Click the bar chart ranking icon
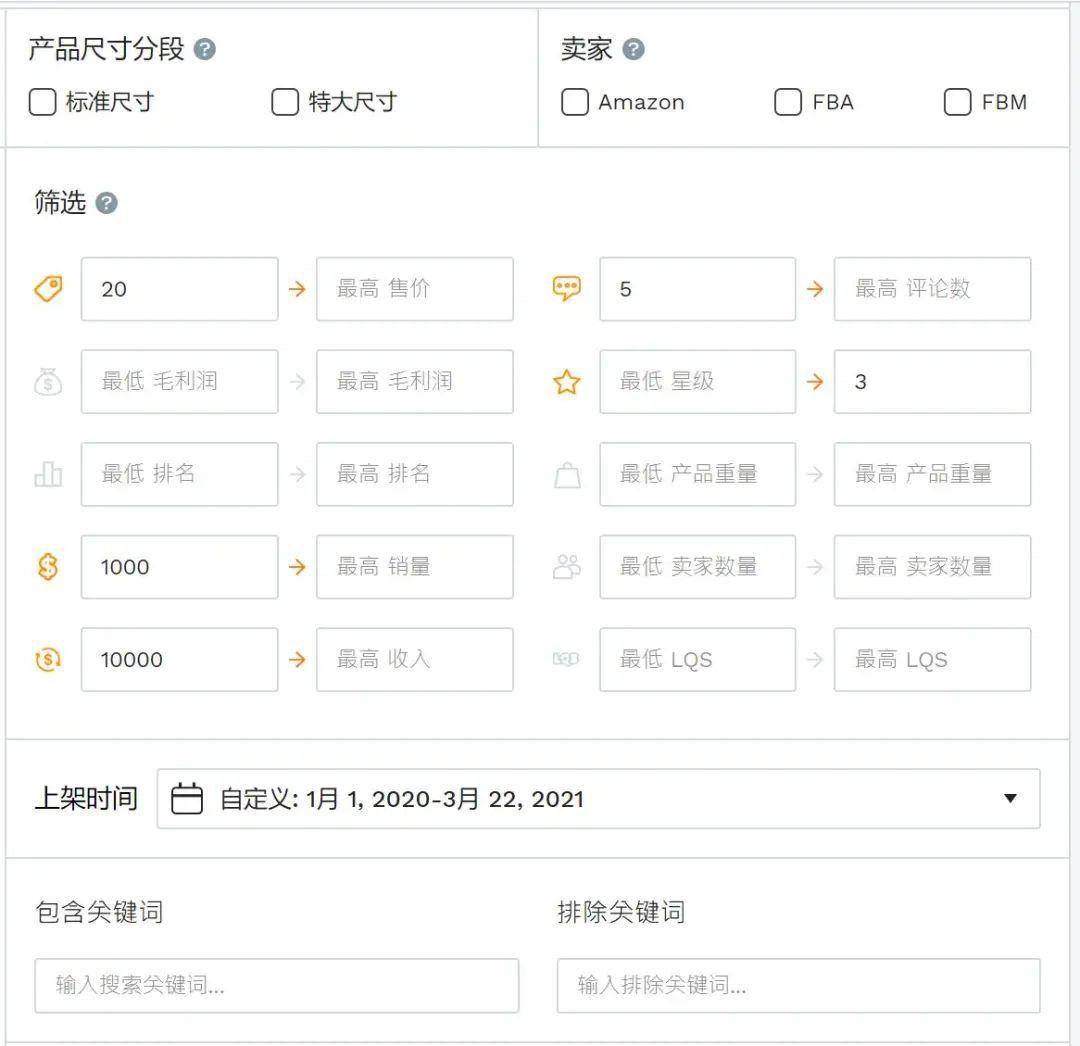This screenshot has height=1046, width=1080. (48, 474)
